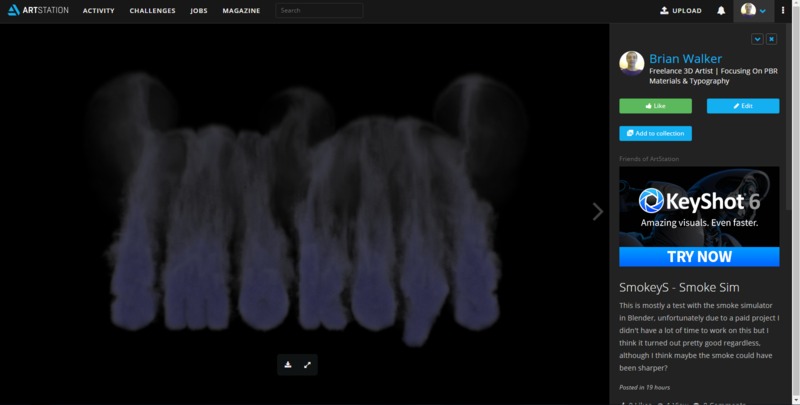This screenshot has width=800, height=405.
Task: Open the Activity menu
Action: click(x=98, y=11)
